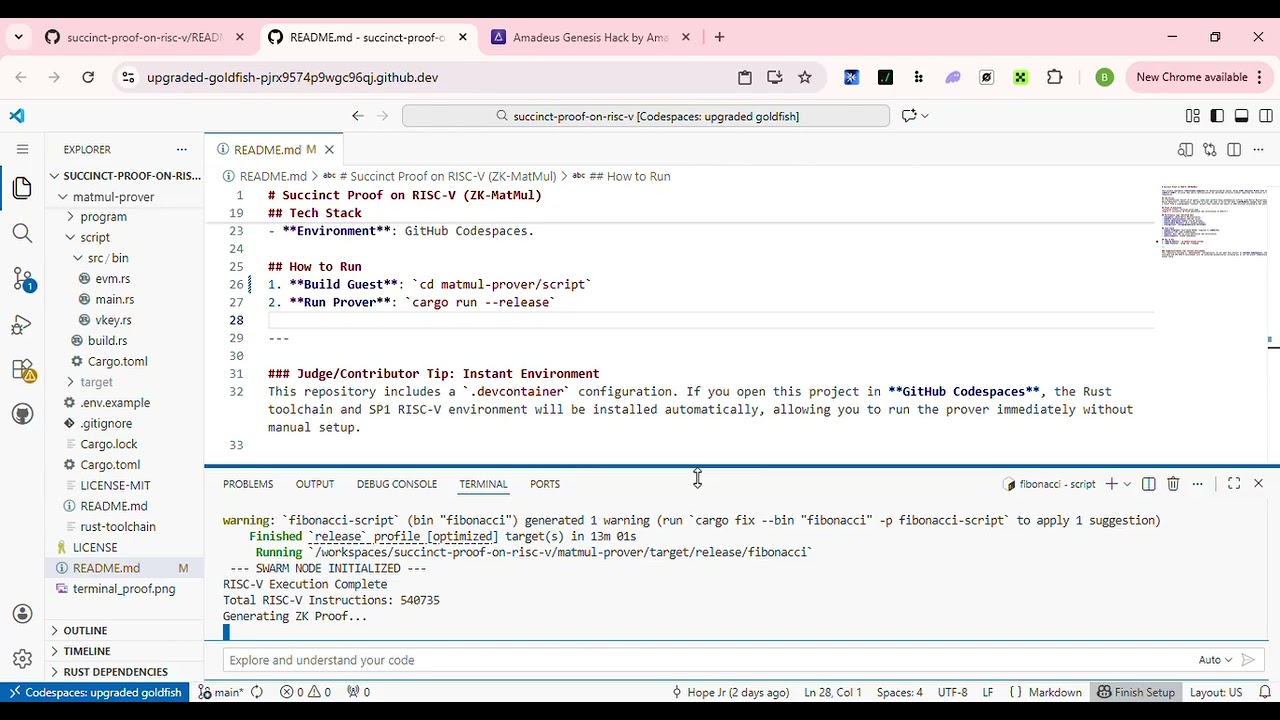Close the README.md editor tab
The image size is (1280, 720).
tap(328, 150)
